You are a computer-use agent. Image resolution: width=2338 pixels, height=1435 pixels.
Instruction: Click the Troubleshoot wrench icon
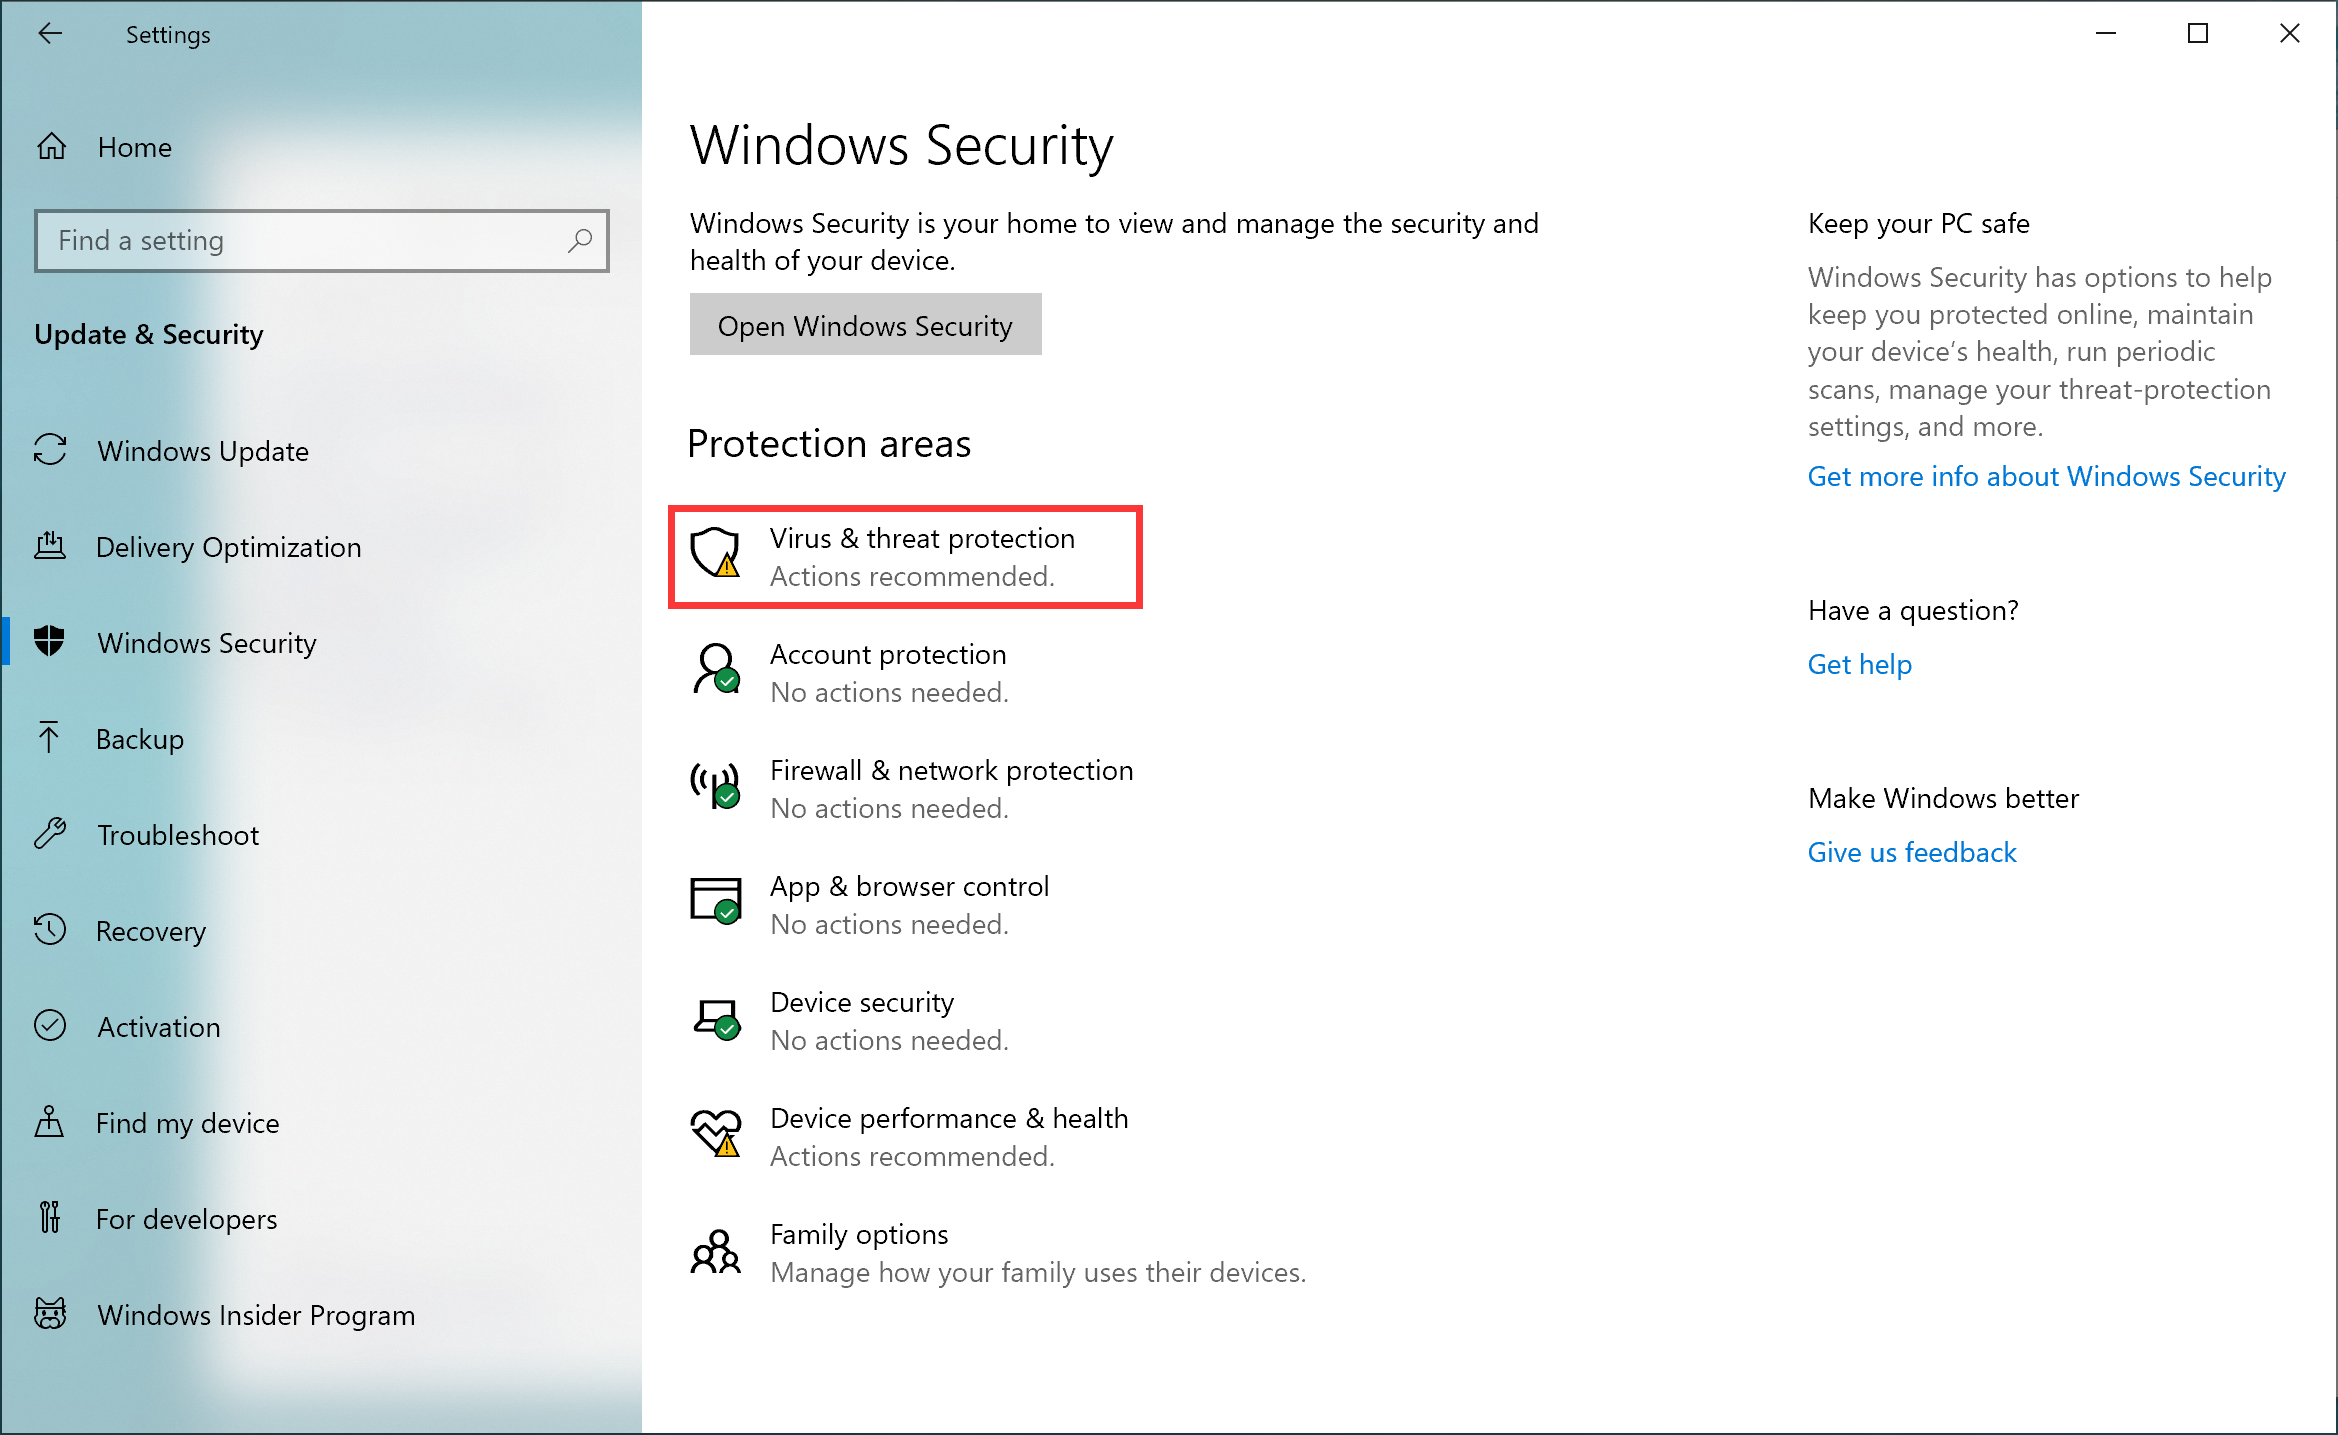50,834
